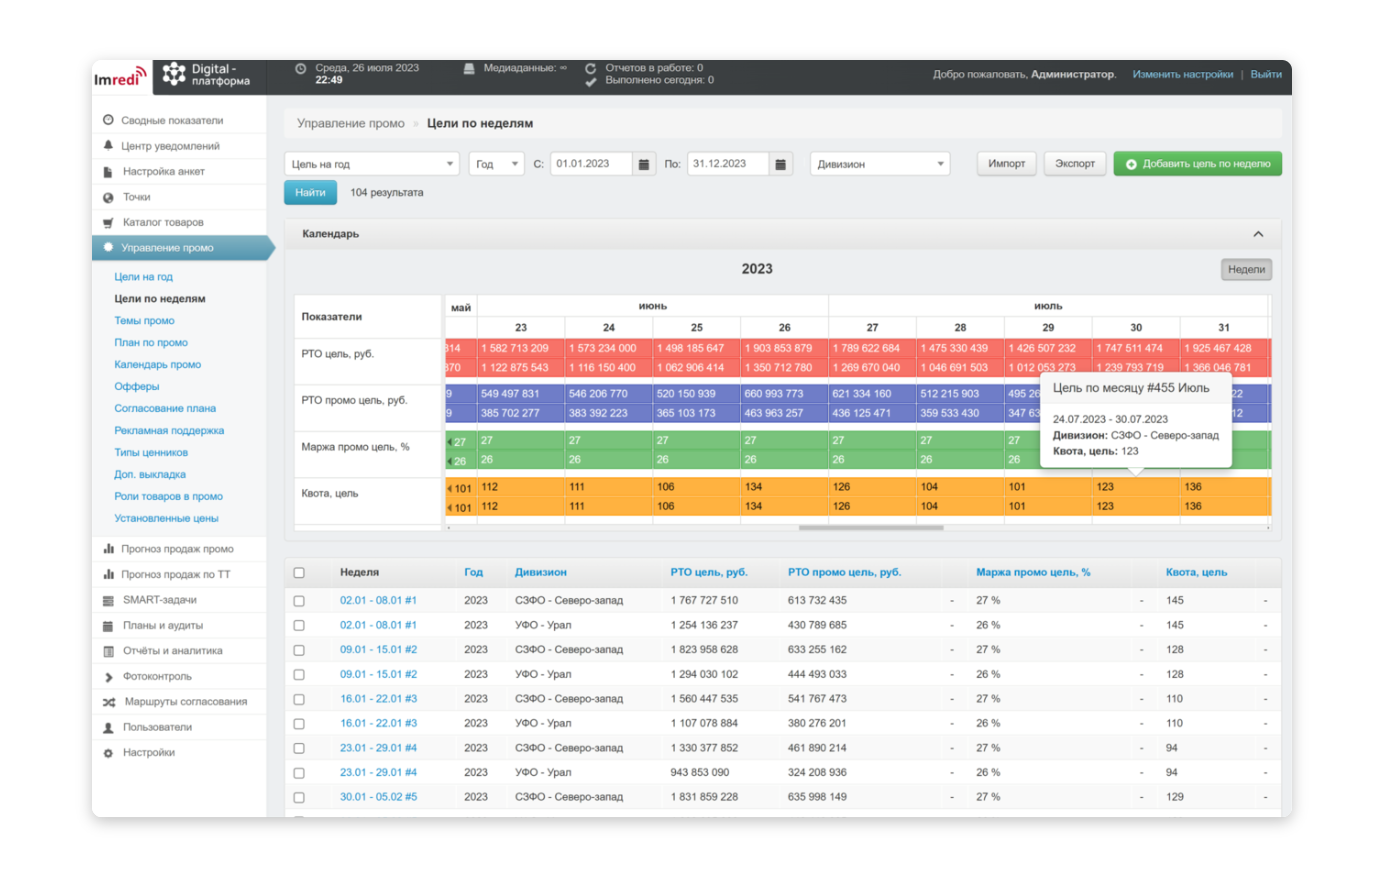Open Темы промо submenu item
Image resolution: width=1384 pixels, height=876 pixels.
(144, 321)
